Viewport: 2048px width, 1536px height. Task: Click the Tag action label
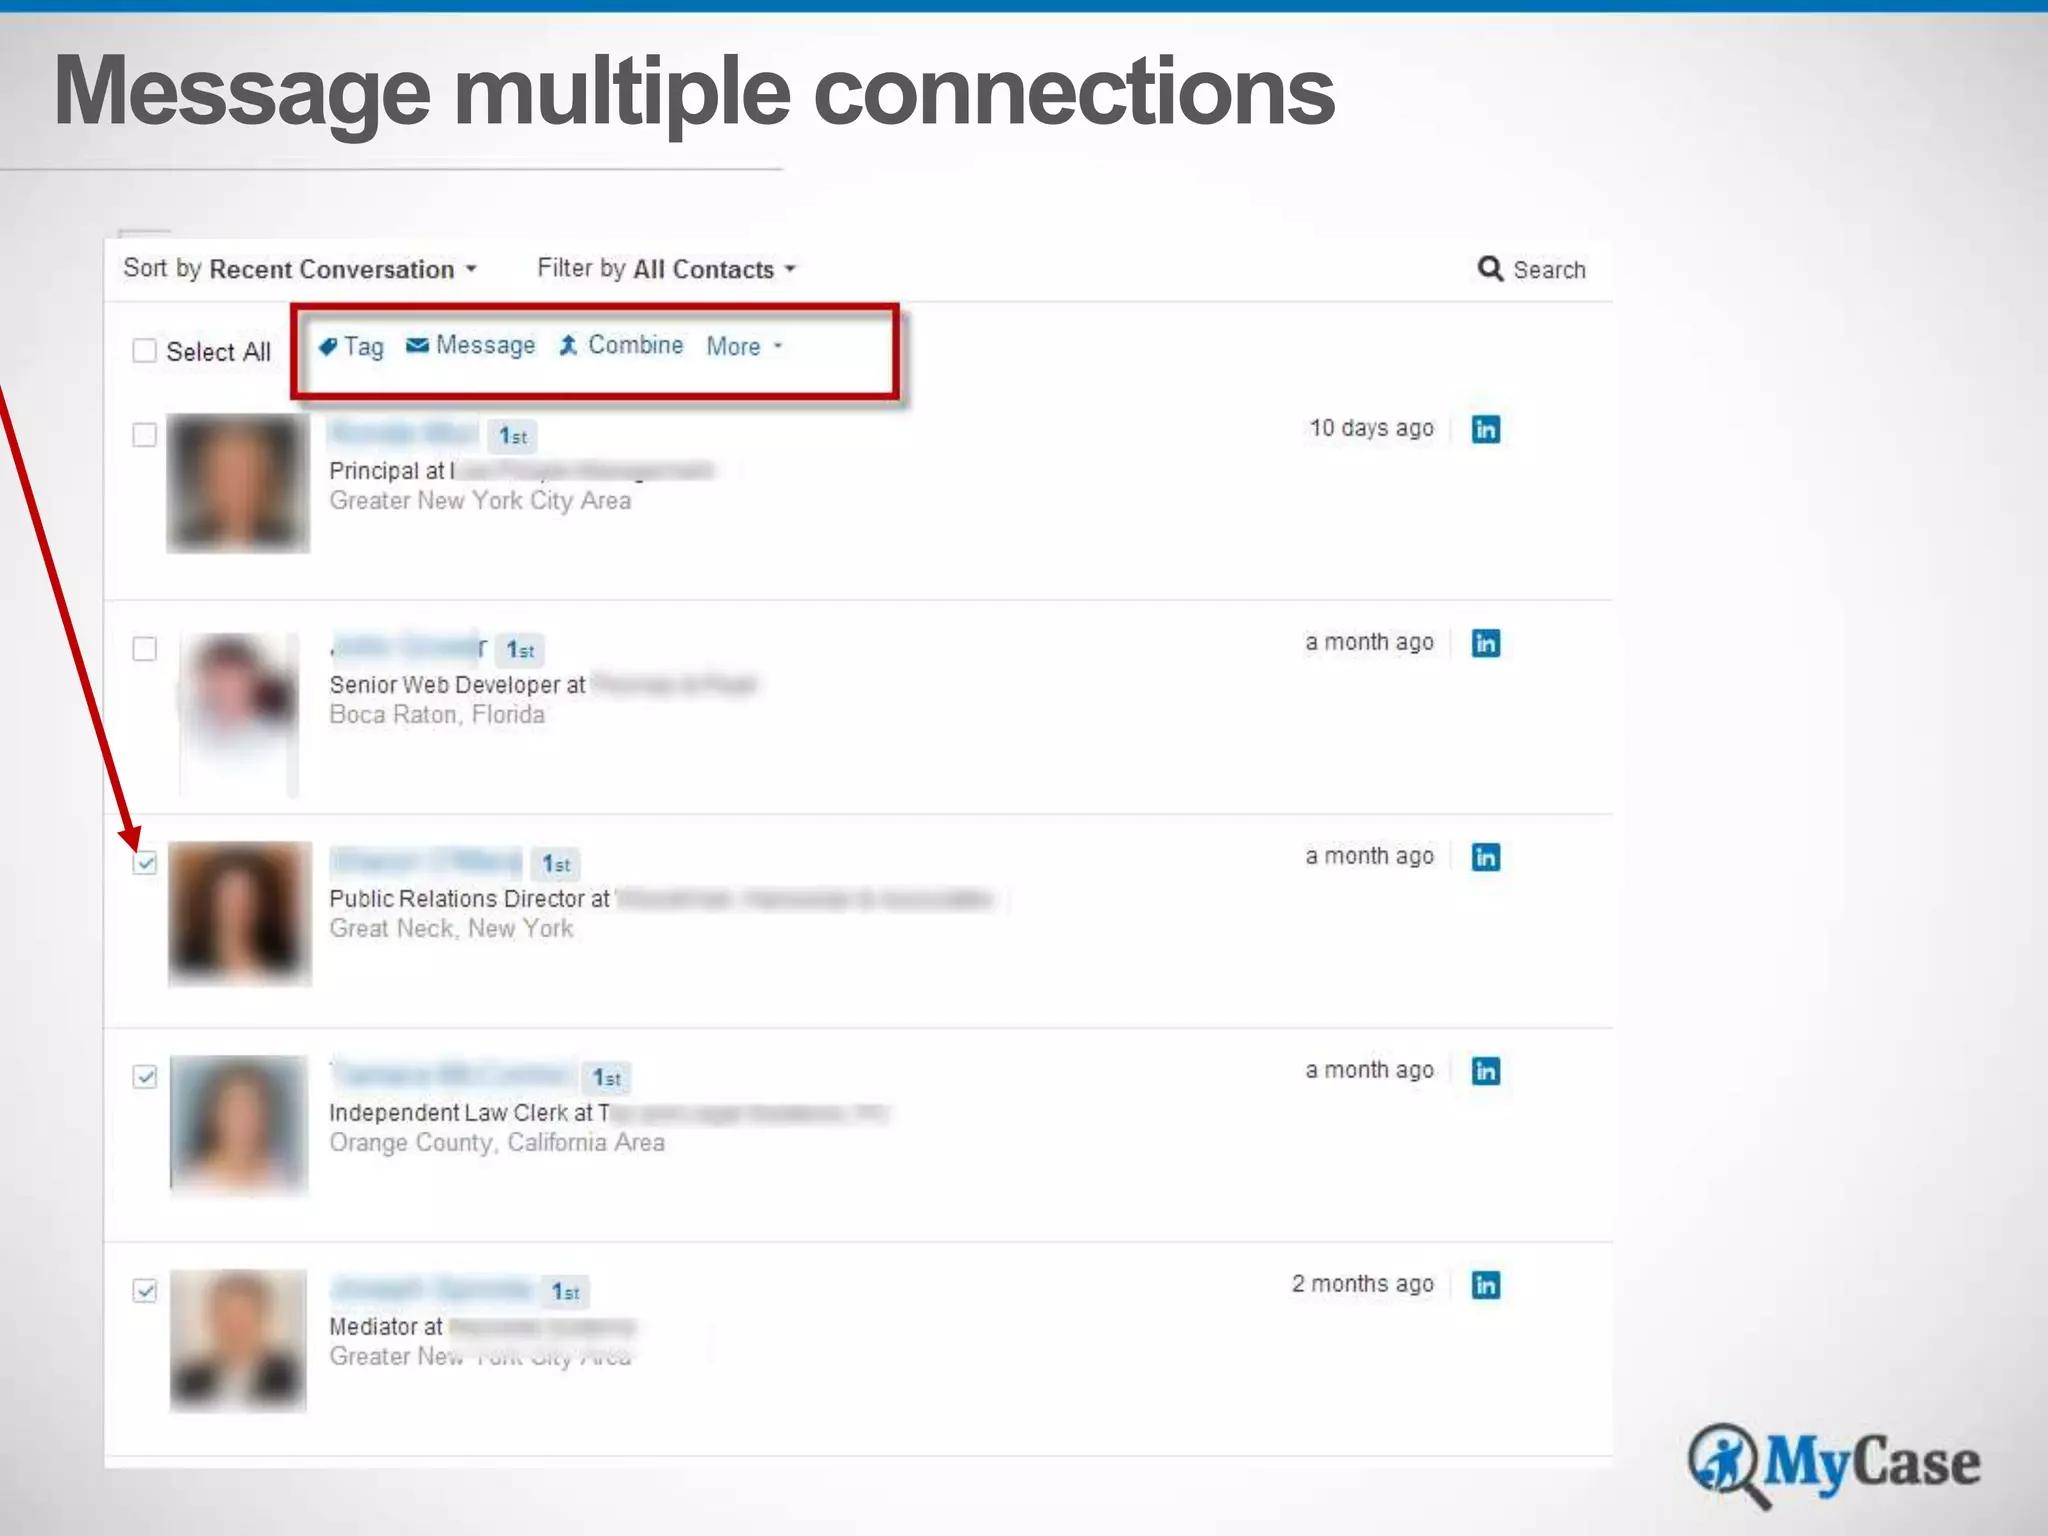364,347
